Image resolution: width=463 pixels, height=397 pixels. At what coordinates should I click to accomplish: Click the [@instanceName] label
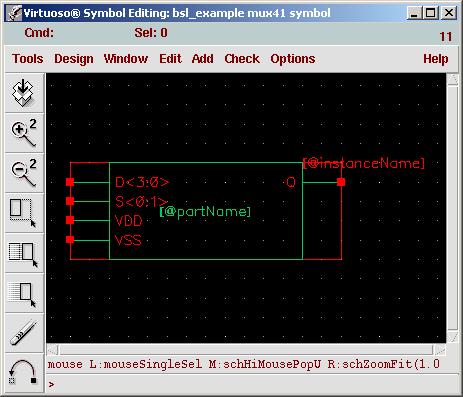[x=364, y=163]
